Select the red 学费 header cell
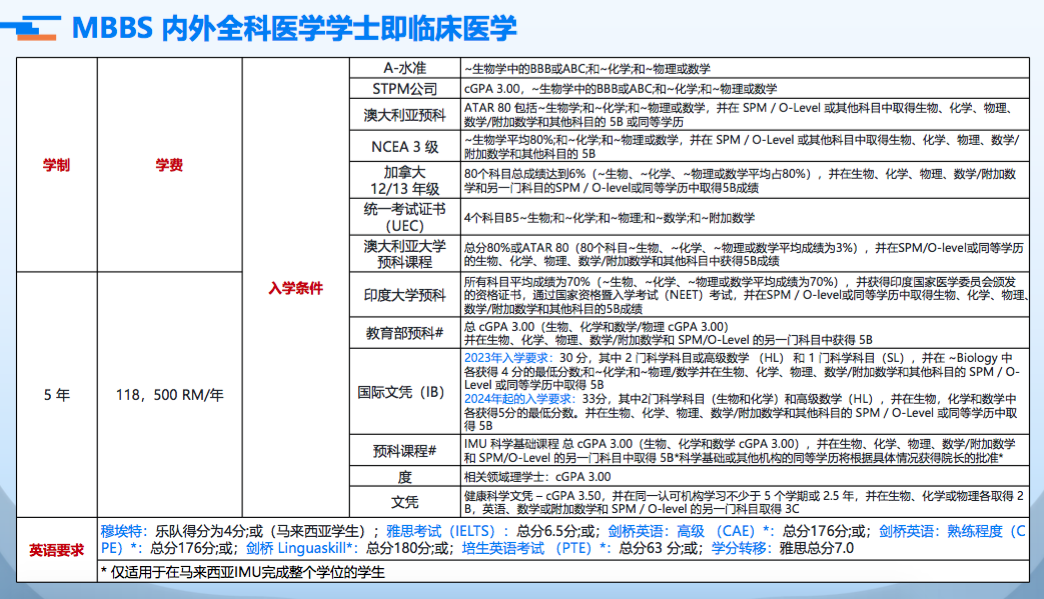Screen dimensions: 1044x599 point(169,165)
